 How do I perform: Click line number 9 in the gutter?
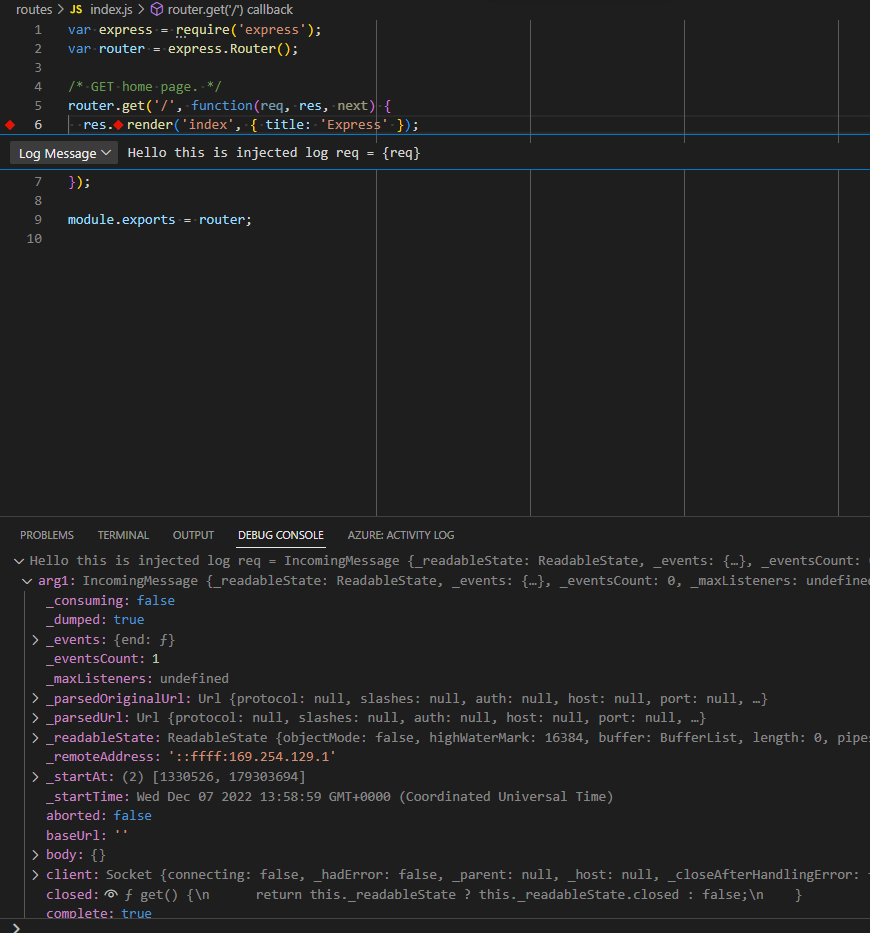38,220
